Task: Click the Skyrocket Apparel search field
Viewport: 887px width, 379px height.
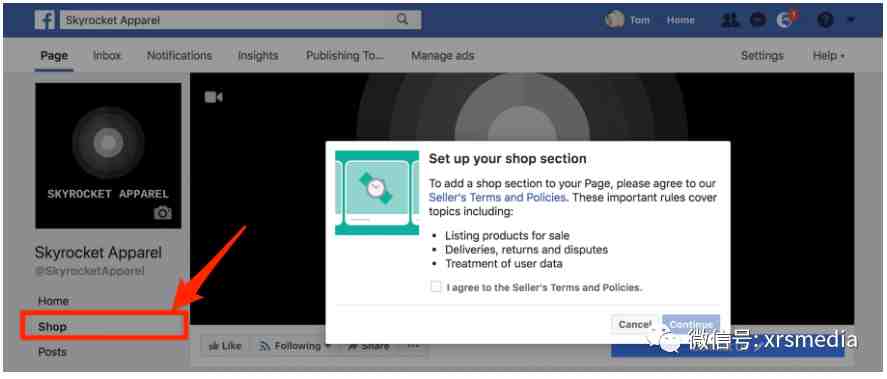Action: pyautogui.click(x=240, y=20)
